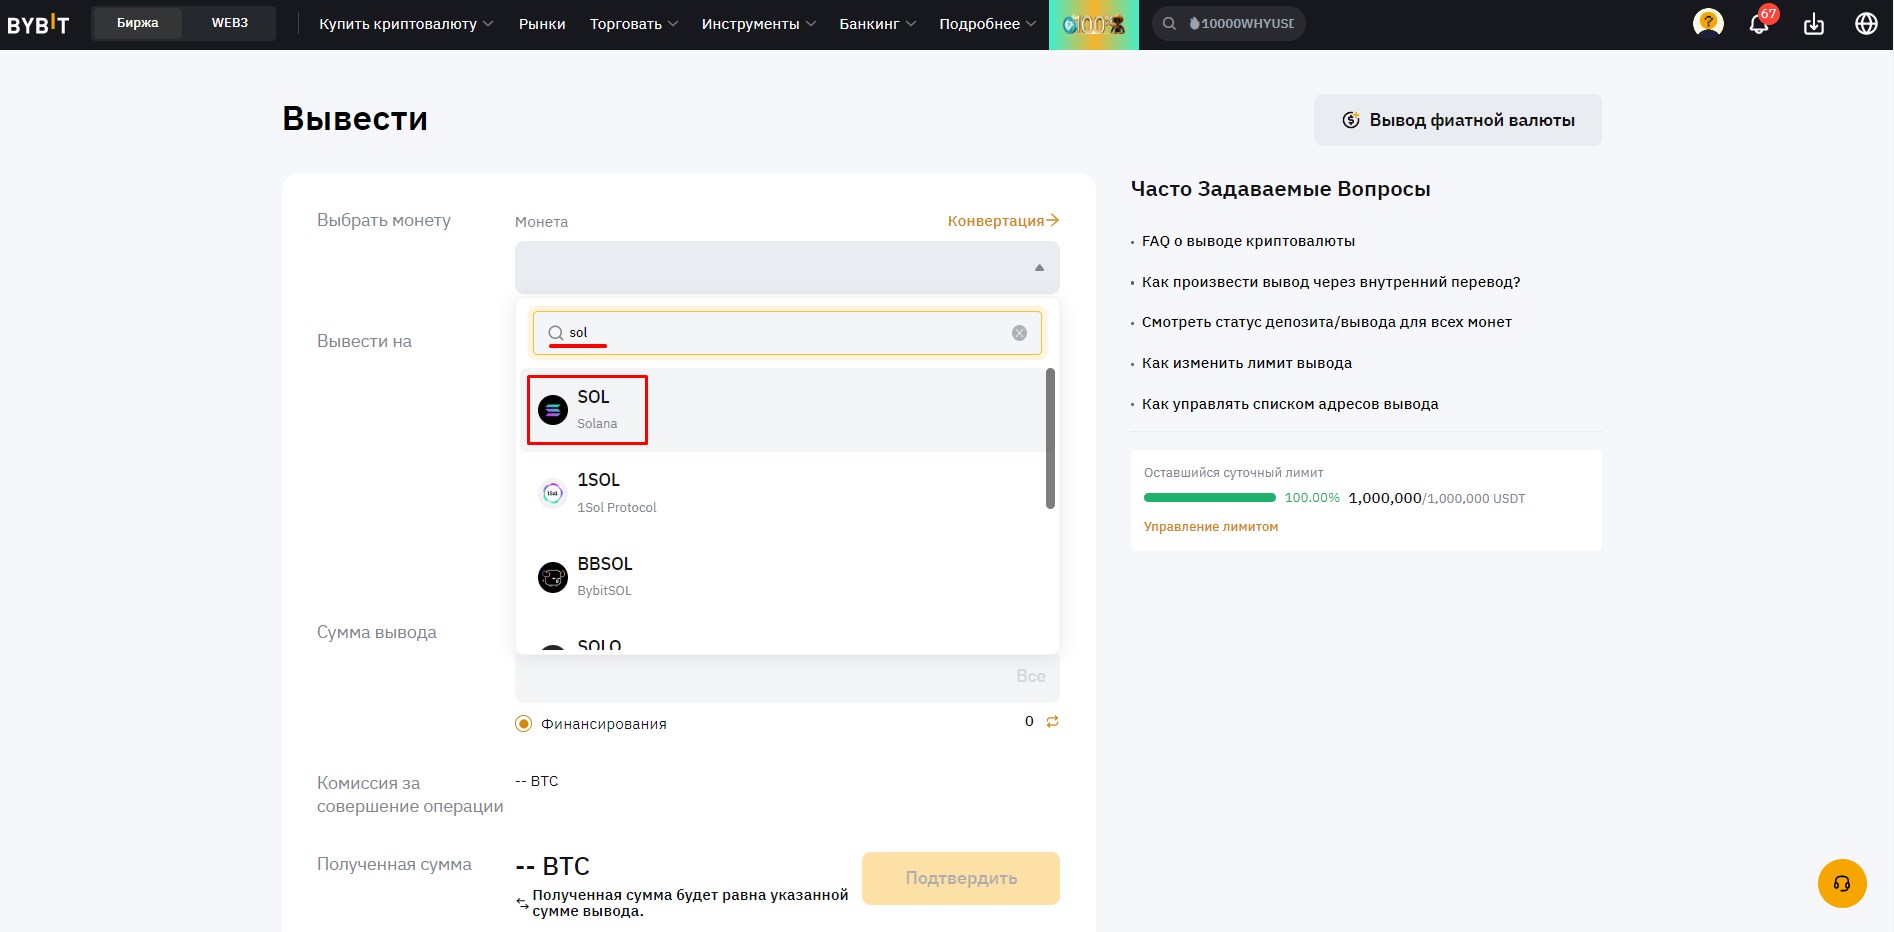1894x932 pixels.
Task: Click the BybitSOL coin icon
Action: click(x=553, y=577)
